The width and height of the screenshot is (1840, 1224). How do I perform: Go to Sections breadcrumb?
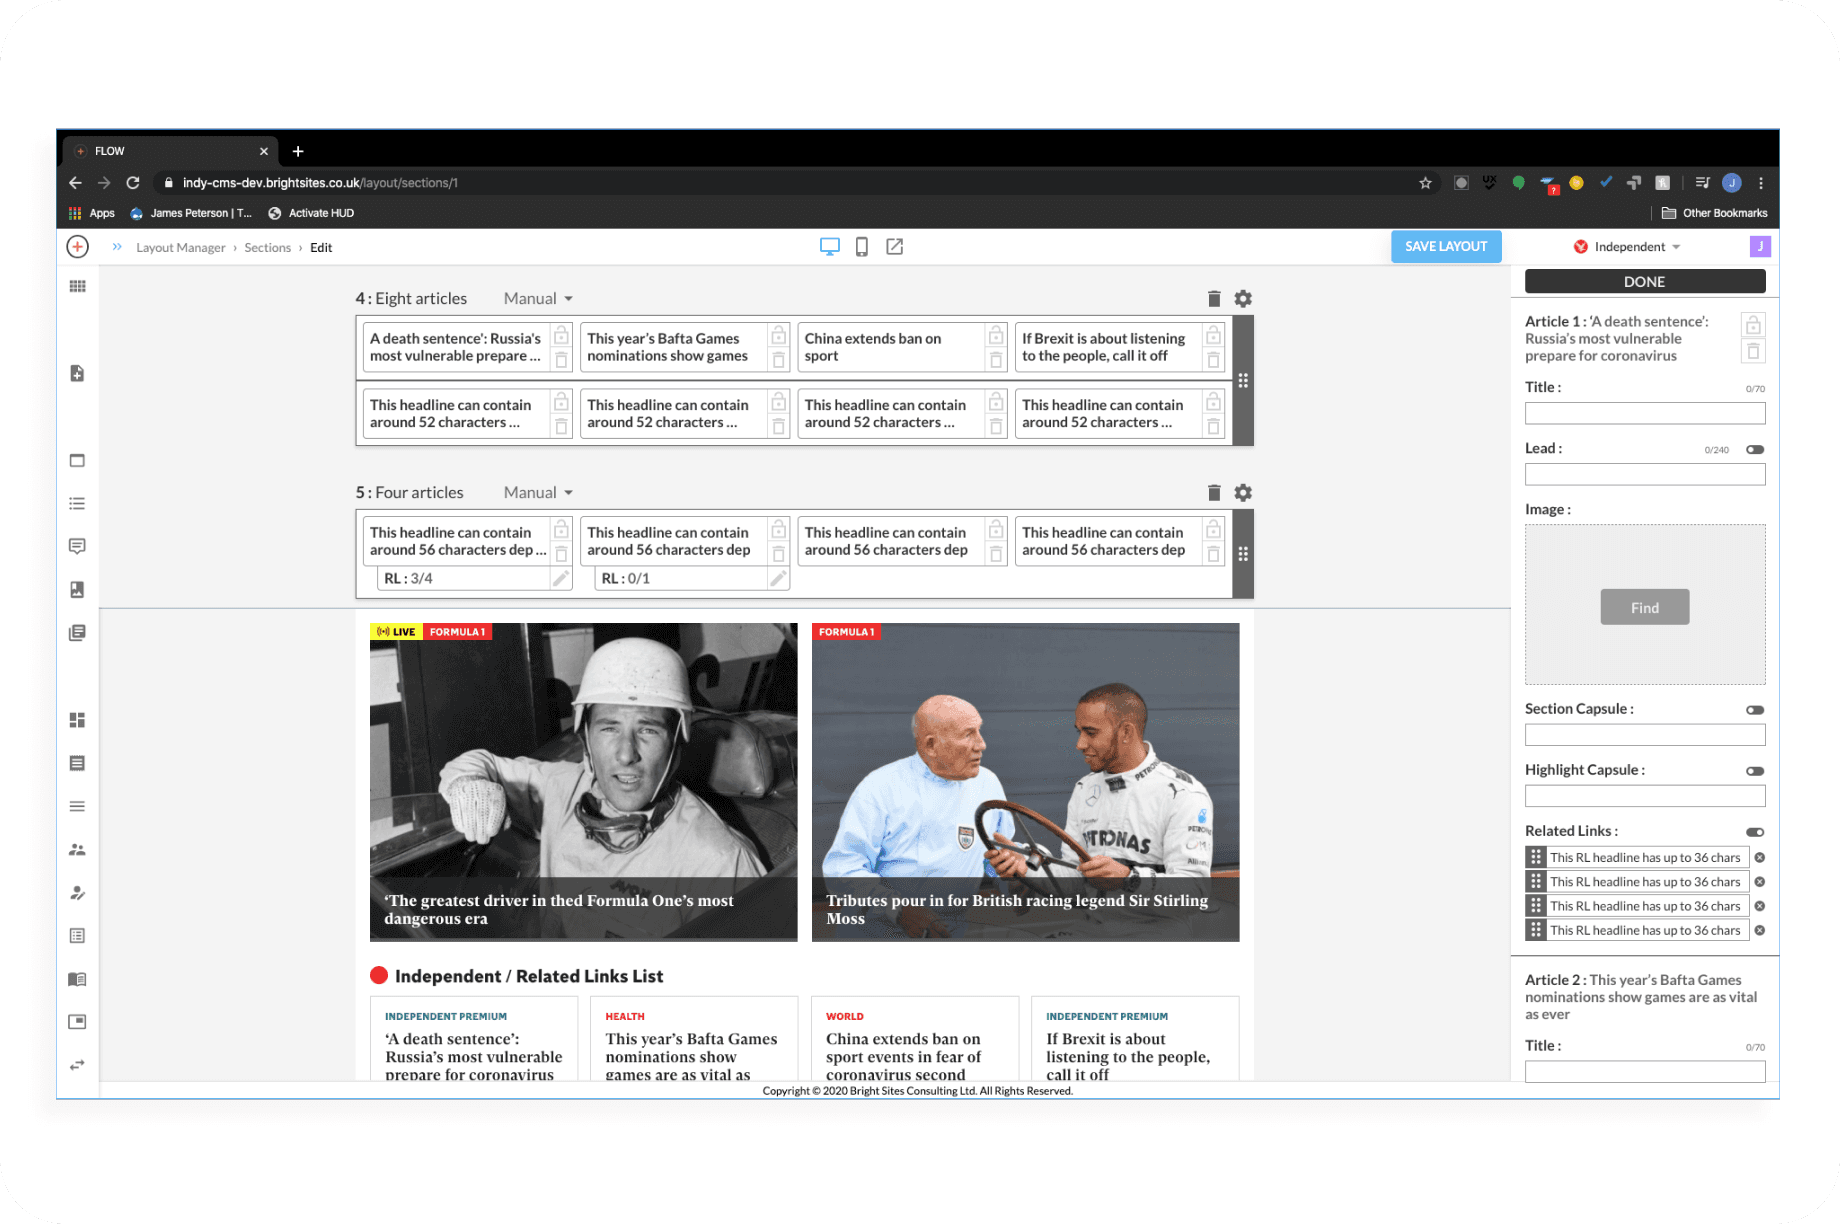click(268, 248)
